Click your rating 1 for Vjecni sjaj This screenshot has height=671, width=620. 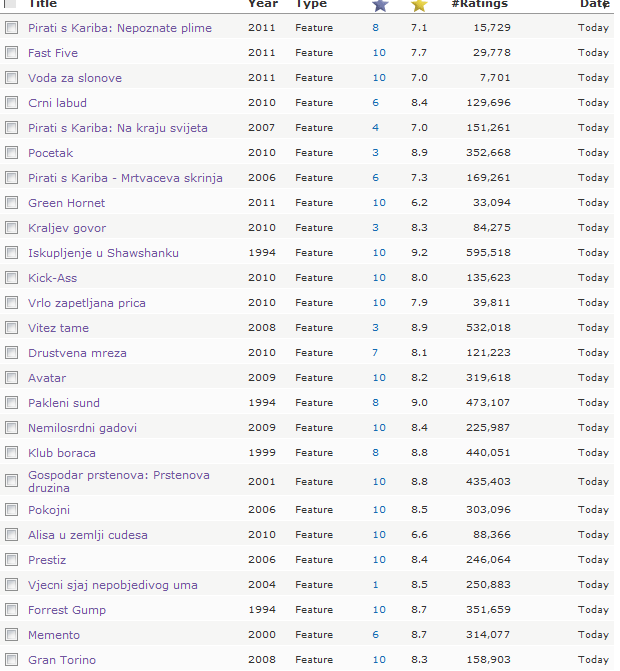pyautogui.click(x=375, y=585)
